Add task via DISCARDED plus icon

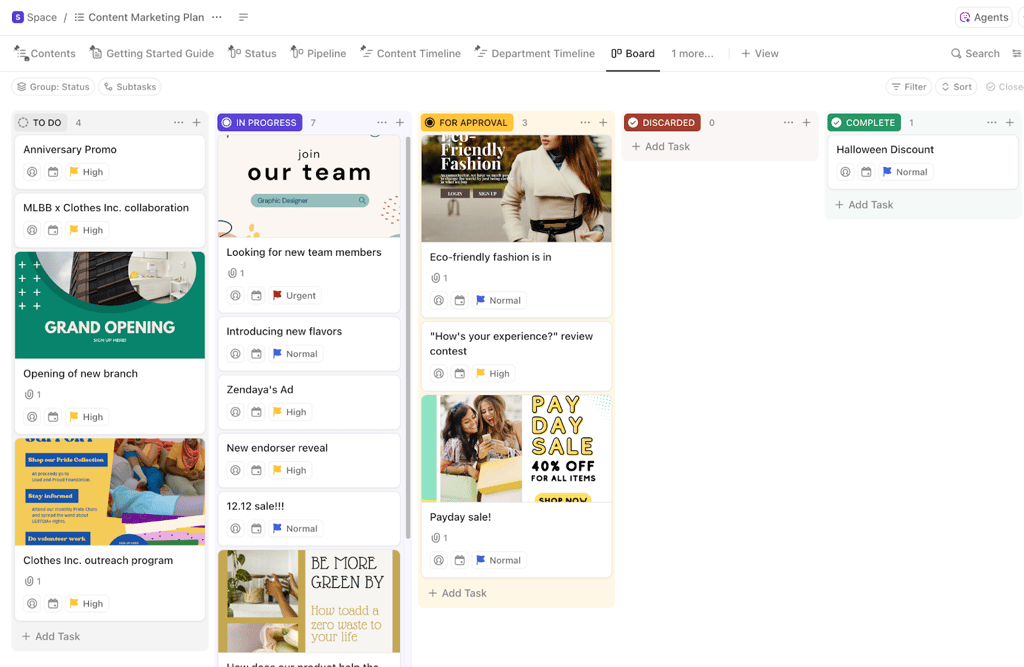807,123
